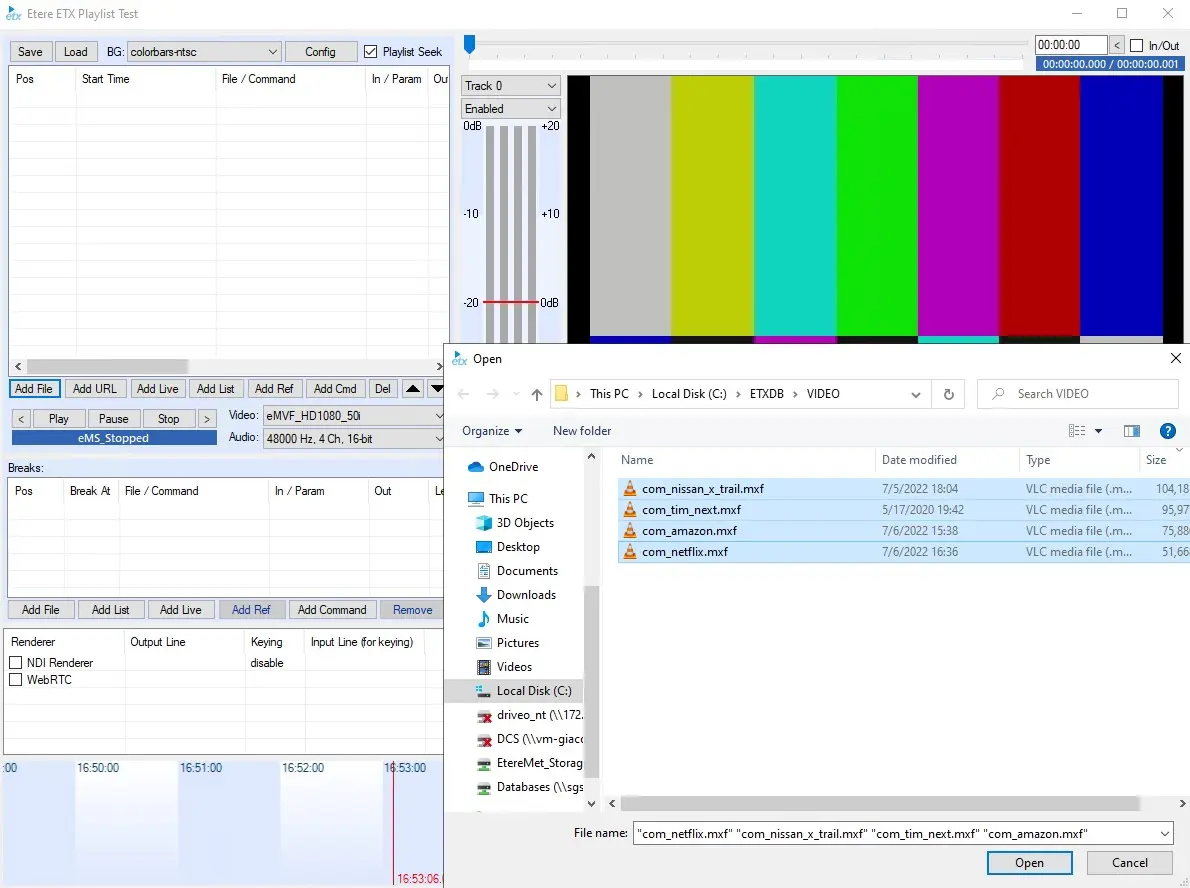Expand the Track 0 dropdown
Screen dimensions: 1190x888
coord(551,86)
